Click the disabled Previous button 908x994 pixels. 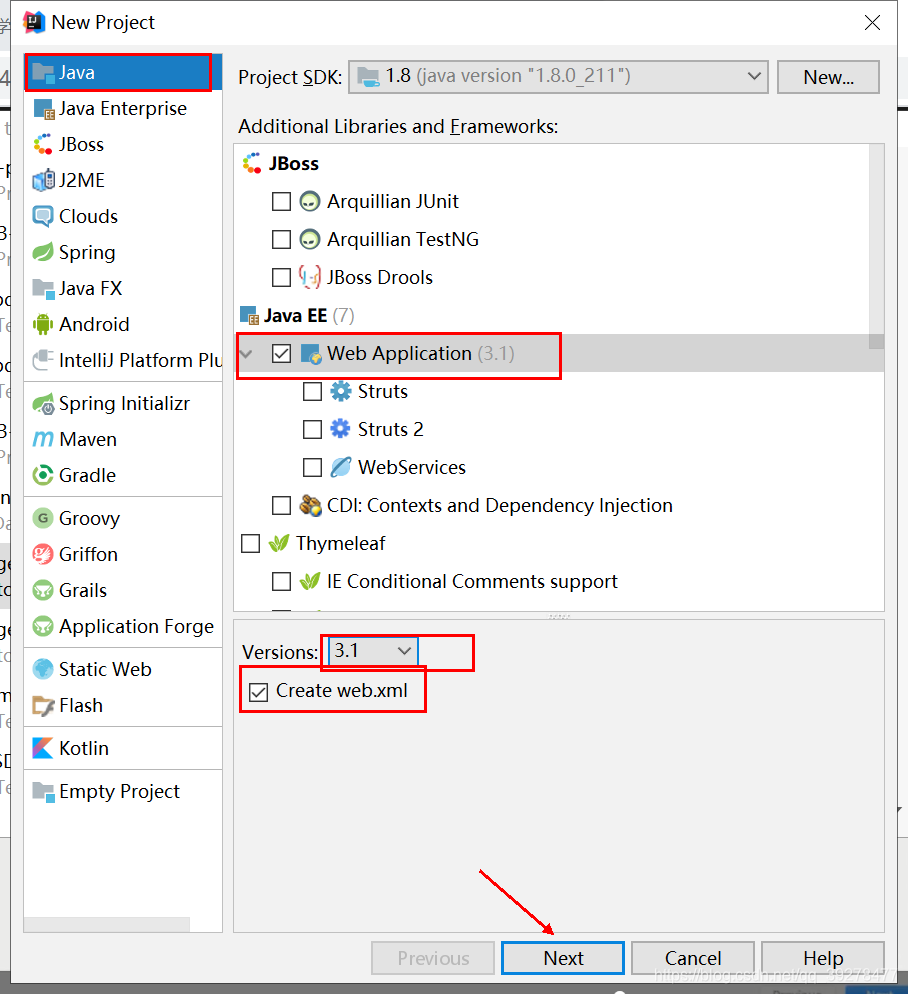433,958
